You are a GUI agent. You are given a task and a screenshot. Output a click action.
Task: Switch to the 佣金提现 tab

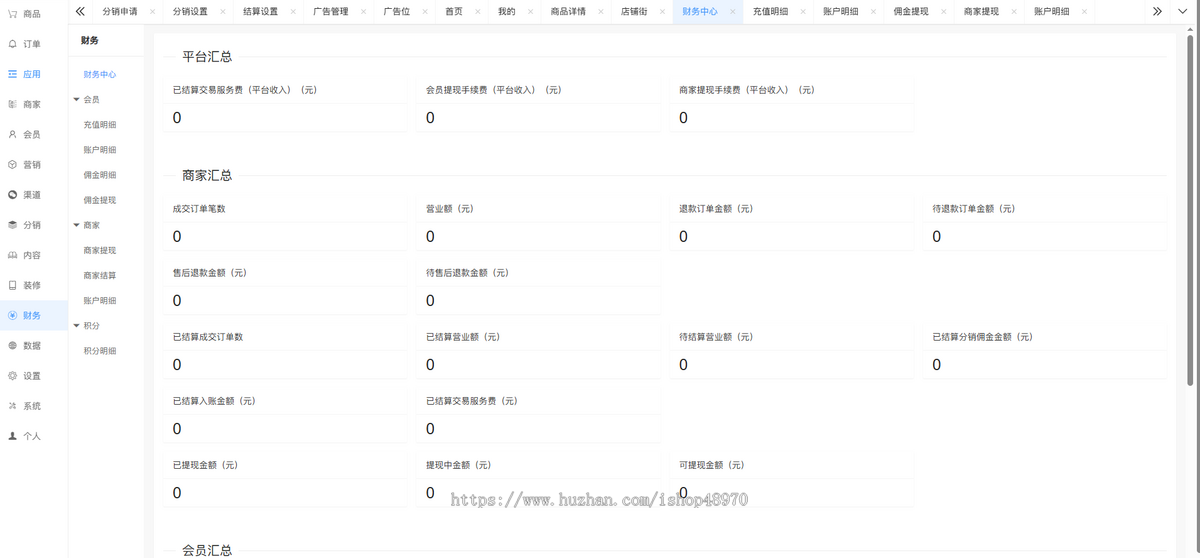point(911,12)
